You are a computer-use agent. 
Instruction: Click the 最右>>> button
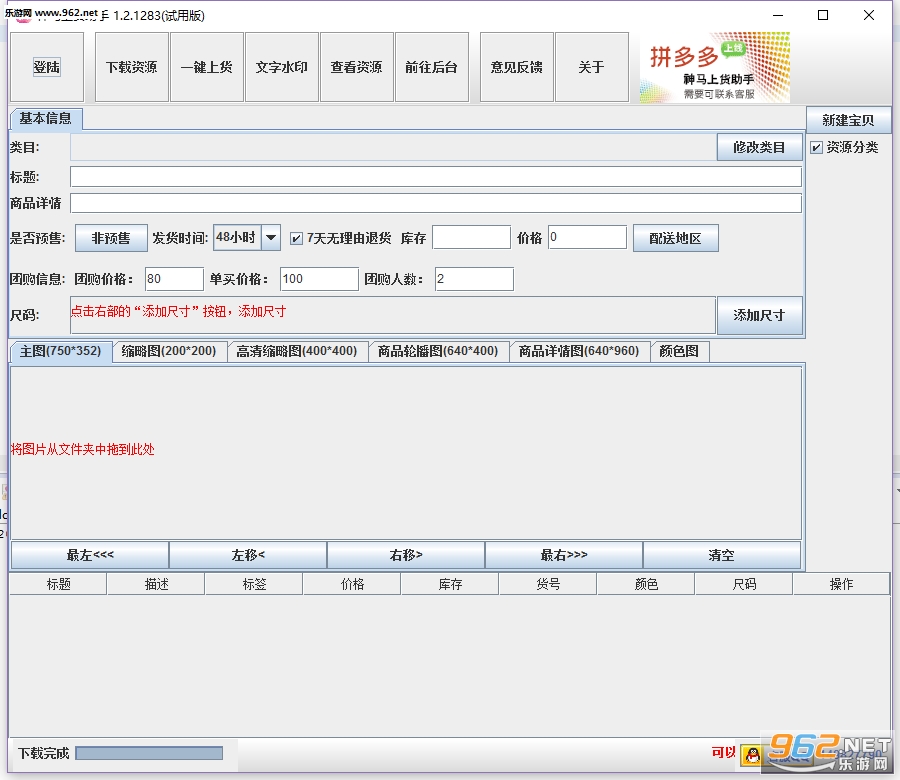(x=564, y=555)
